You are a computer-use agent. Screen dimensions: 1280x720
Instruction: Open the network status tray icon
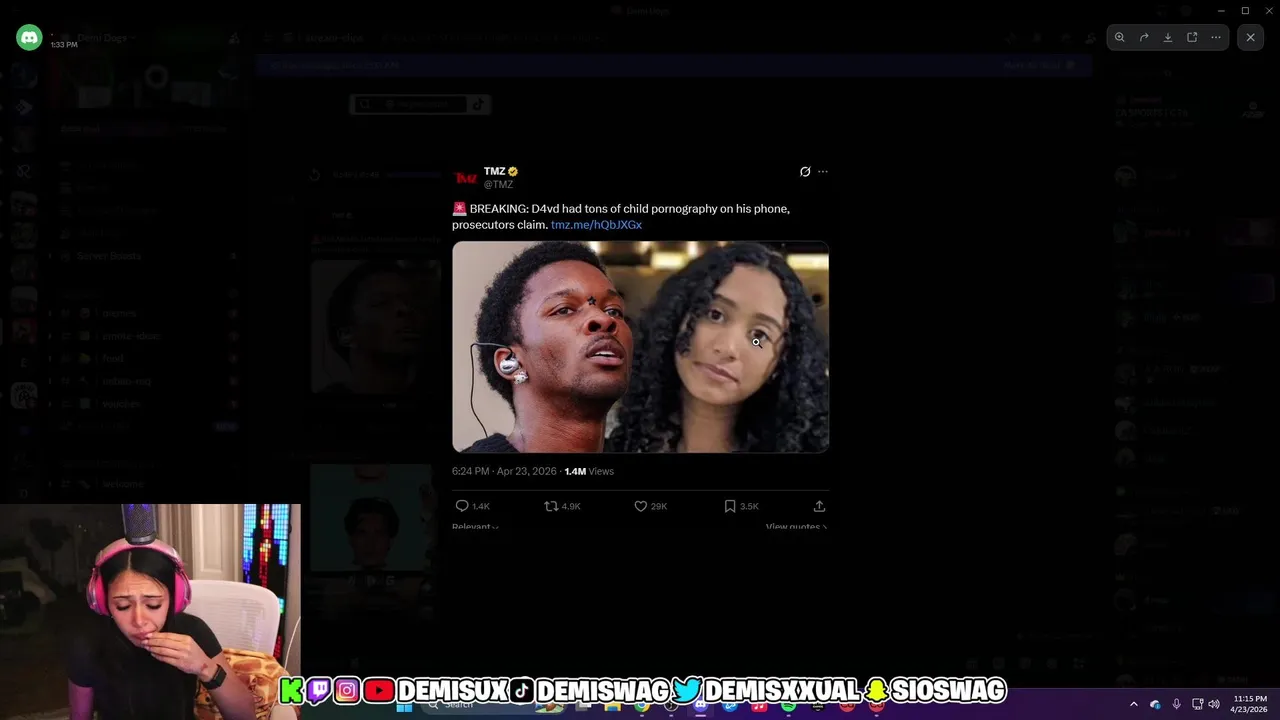pos(1197,704)
